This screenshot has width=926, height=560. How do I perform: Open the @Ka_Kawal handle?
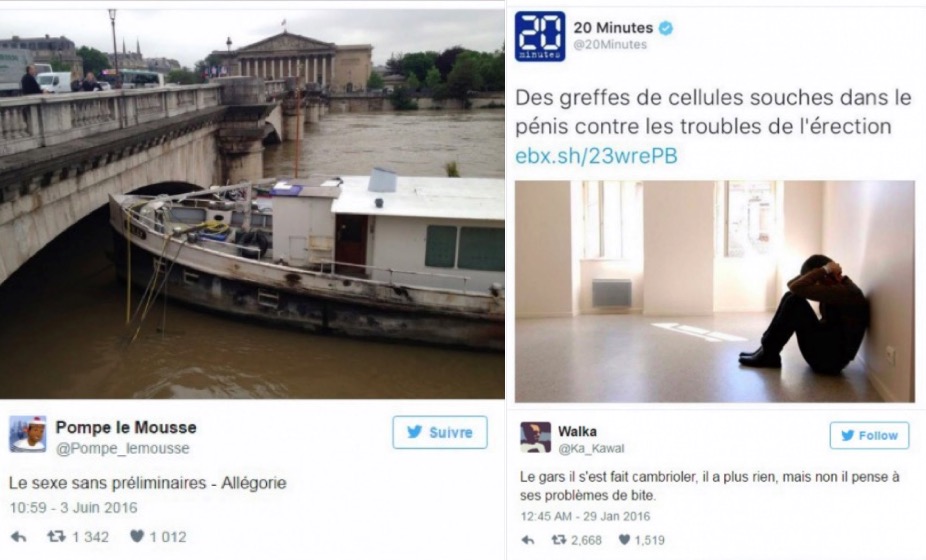591,448
